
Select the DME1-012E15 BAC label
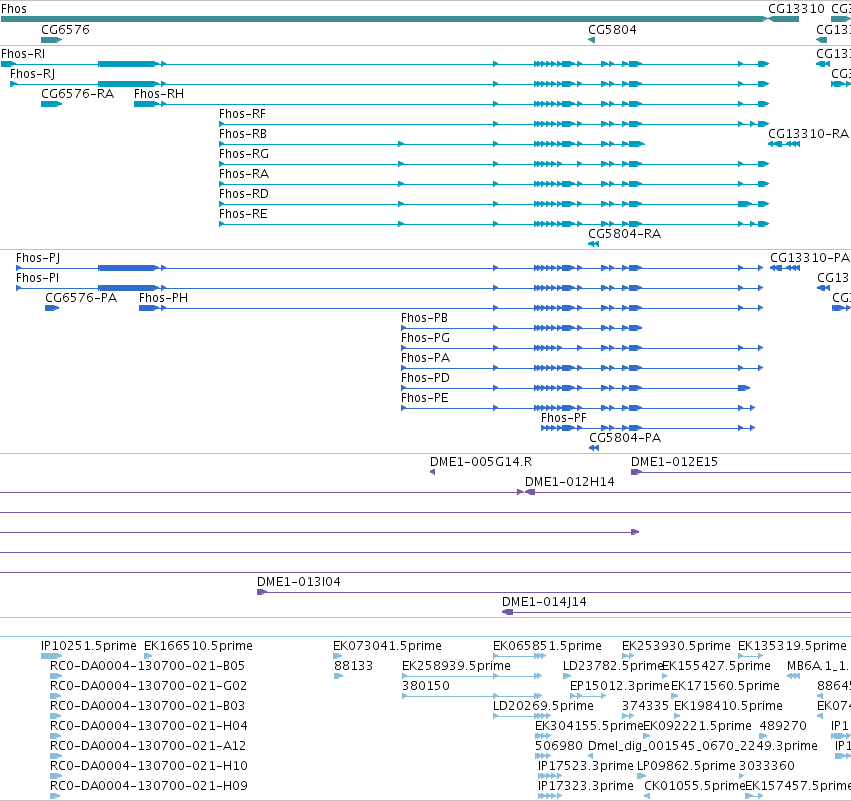[x=674, y=462]
